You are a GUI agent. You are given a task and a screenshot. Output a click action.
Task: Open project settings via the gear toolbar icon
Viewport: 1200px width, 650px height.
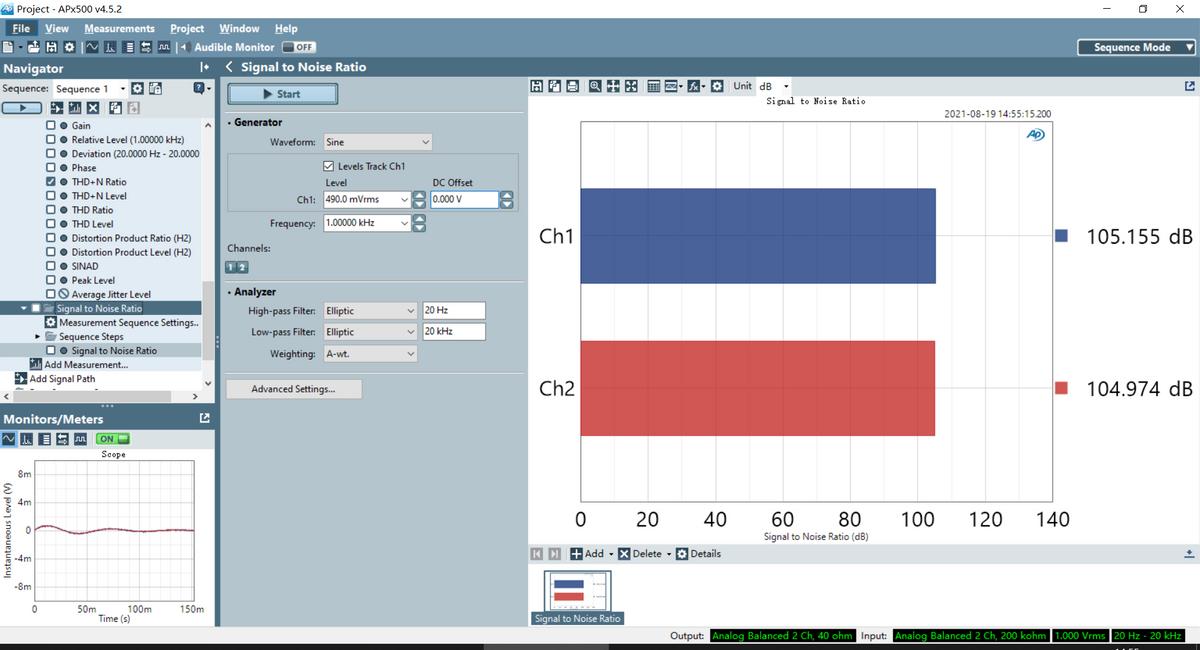click(68, 47)
